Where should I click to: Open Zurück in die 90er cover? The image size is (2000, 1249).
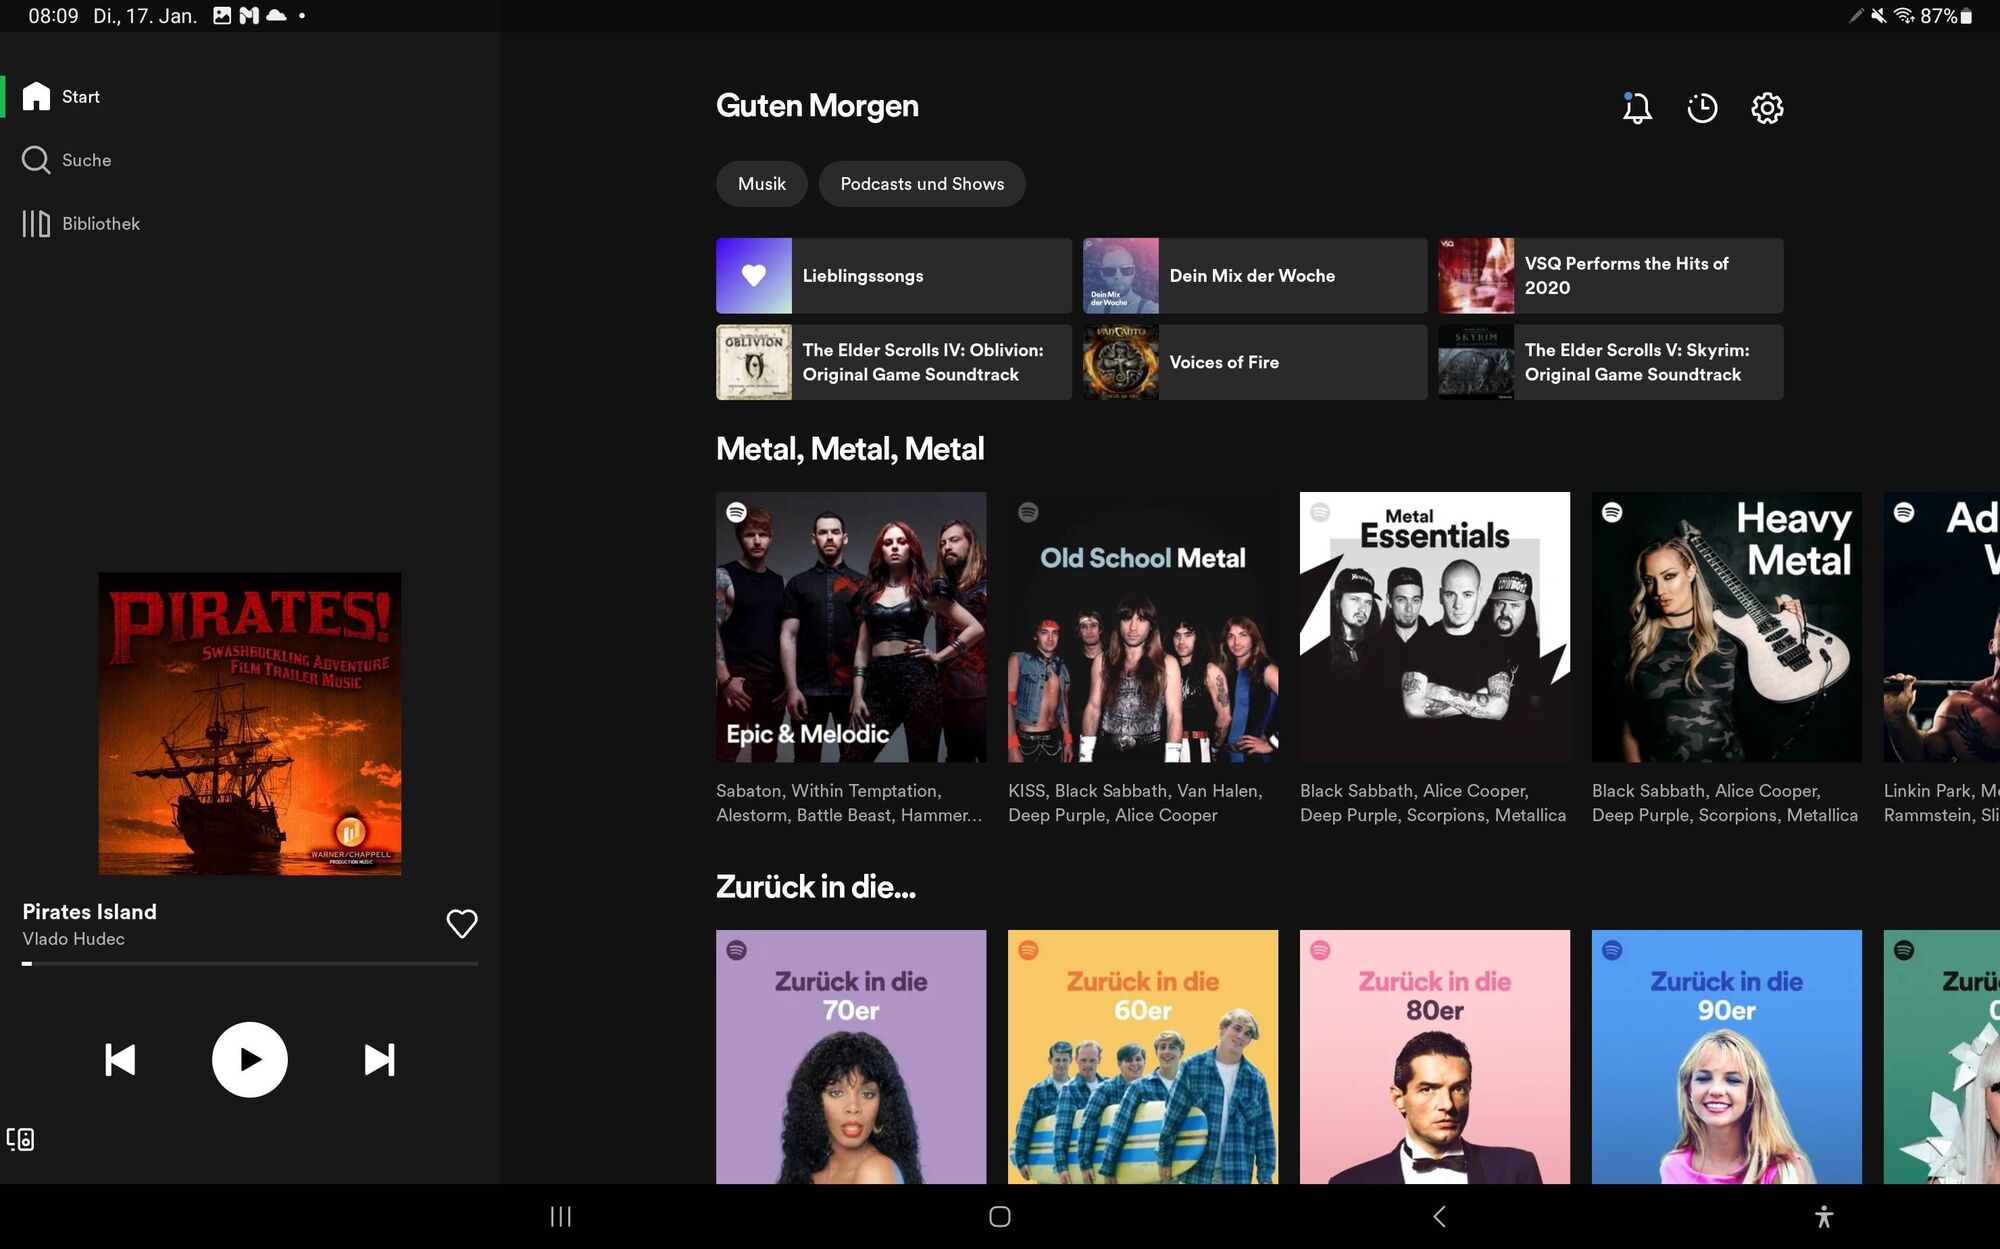pos(1727,1057)
